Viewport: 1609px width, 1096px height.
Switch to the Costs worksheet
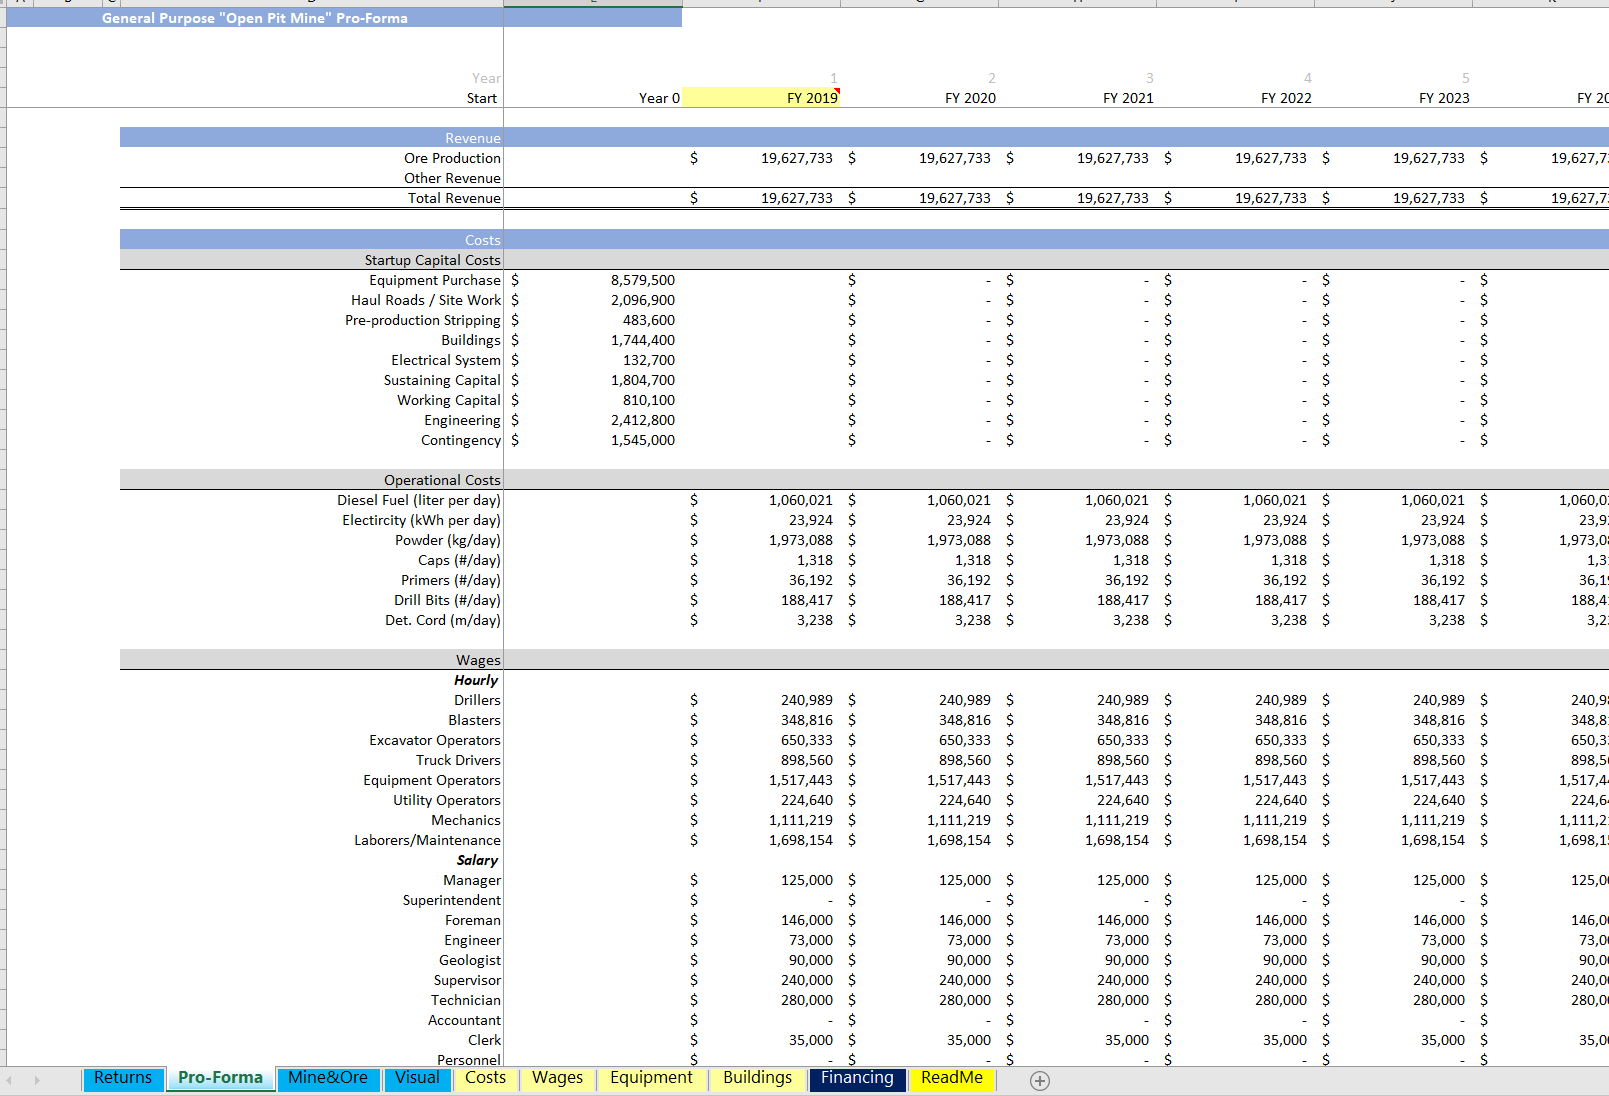coord(485,1080)
